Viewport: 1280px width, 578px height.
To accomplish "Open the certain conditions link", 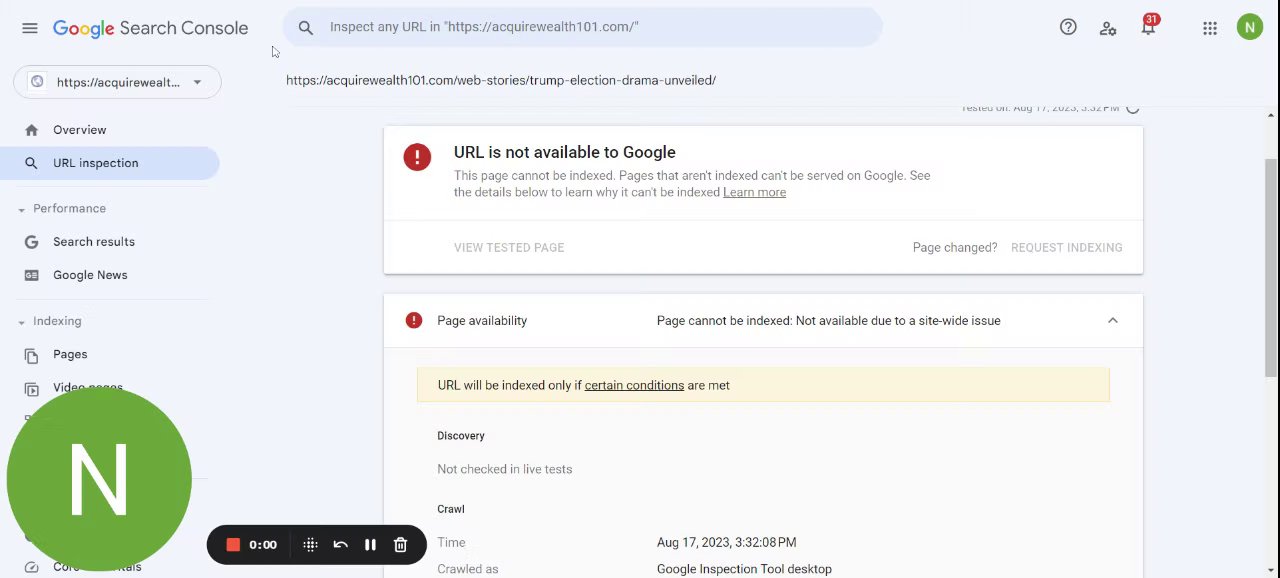I will (634, 385).
